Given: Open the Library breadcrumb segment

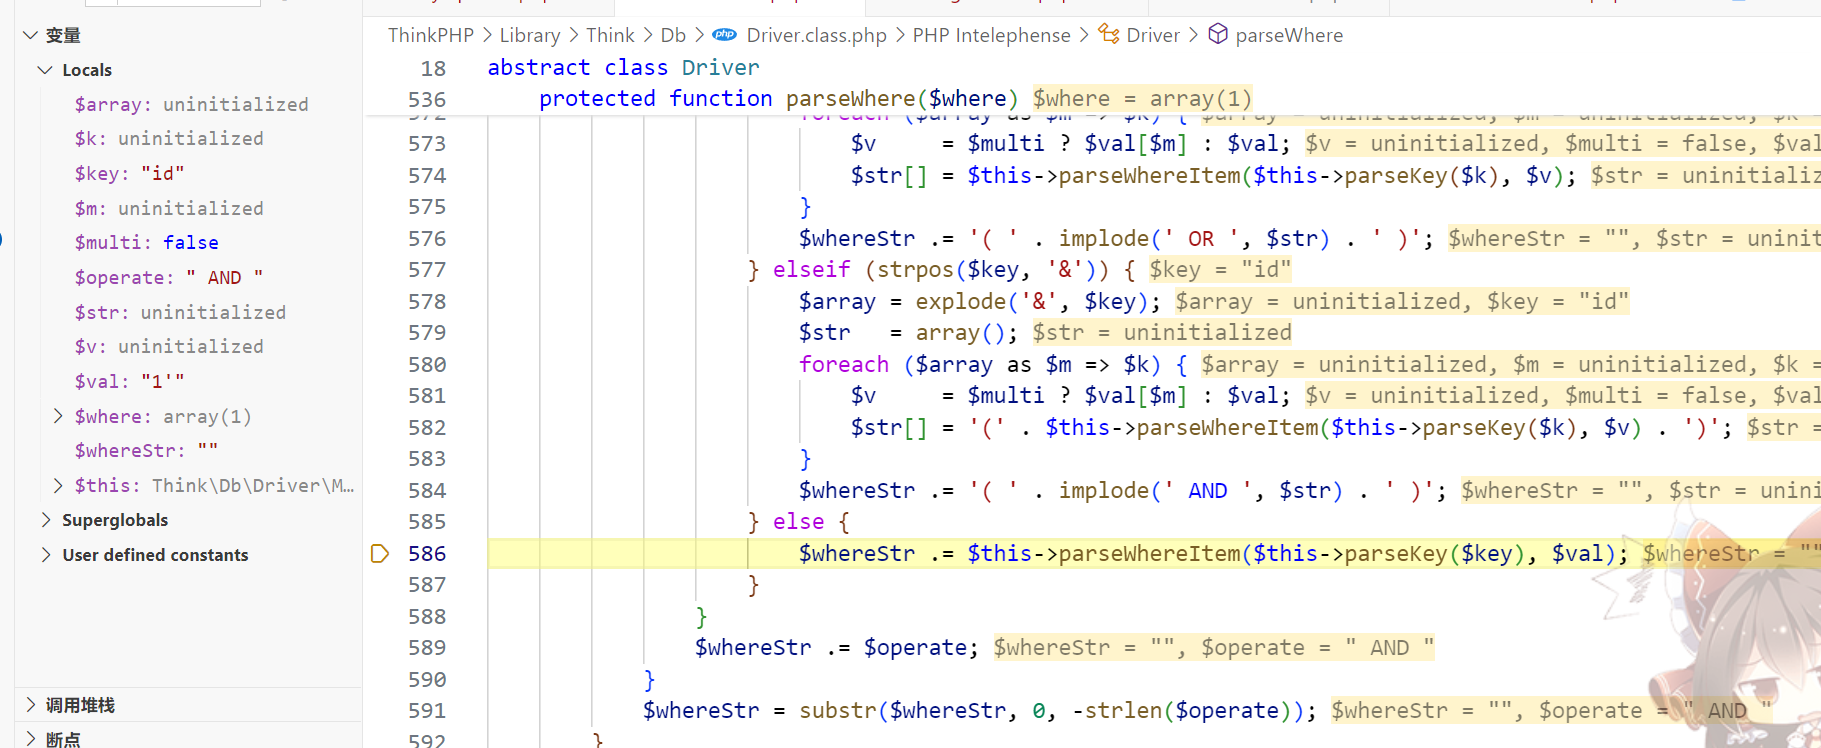Looking at the screenshot, I should [529, 35].
